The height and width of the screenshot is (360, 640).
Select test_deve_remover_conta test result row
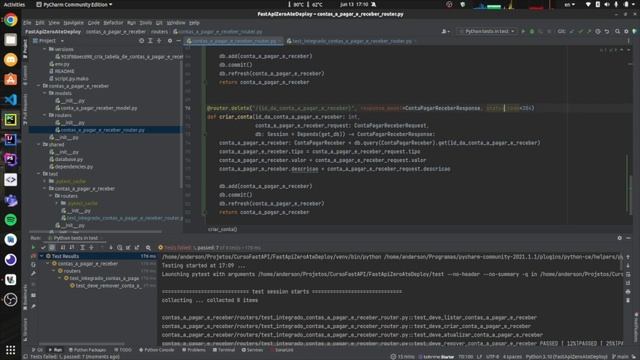[108, 286]
